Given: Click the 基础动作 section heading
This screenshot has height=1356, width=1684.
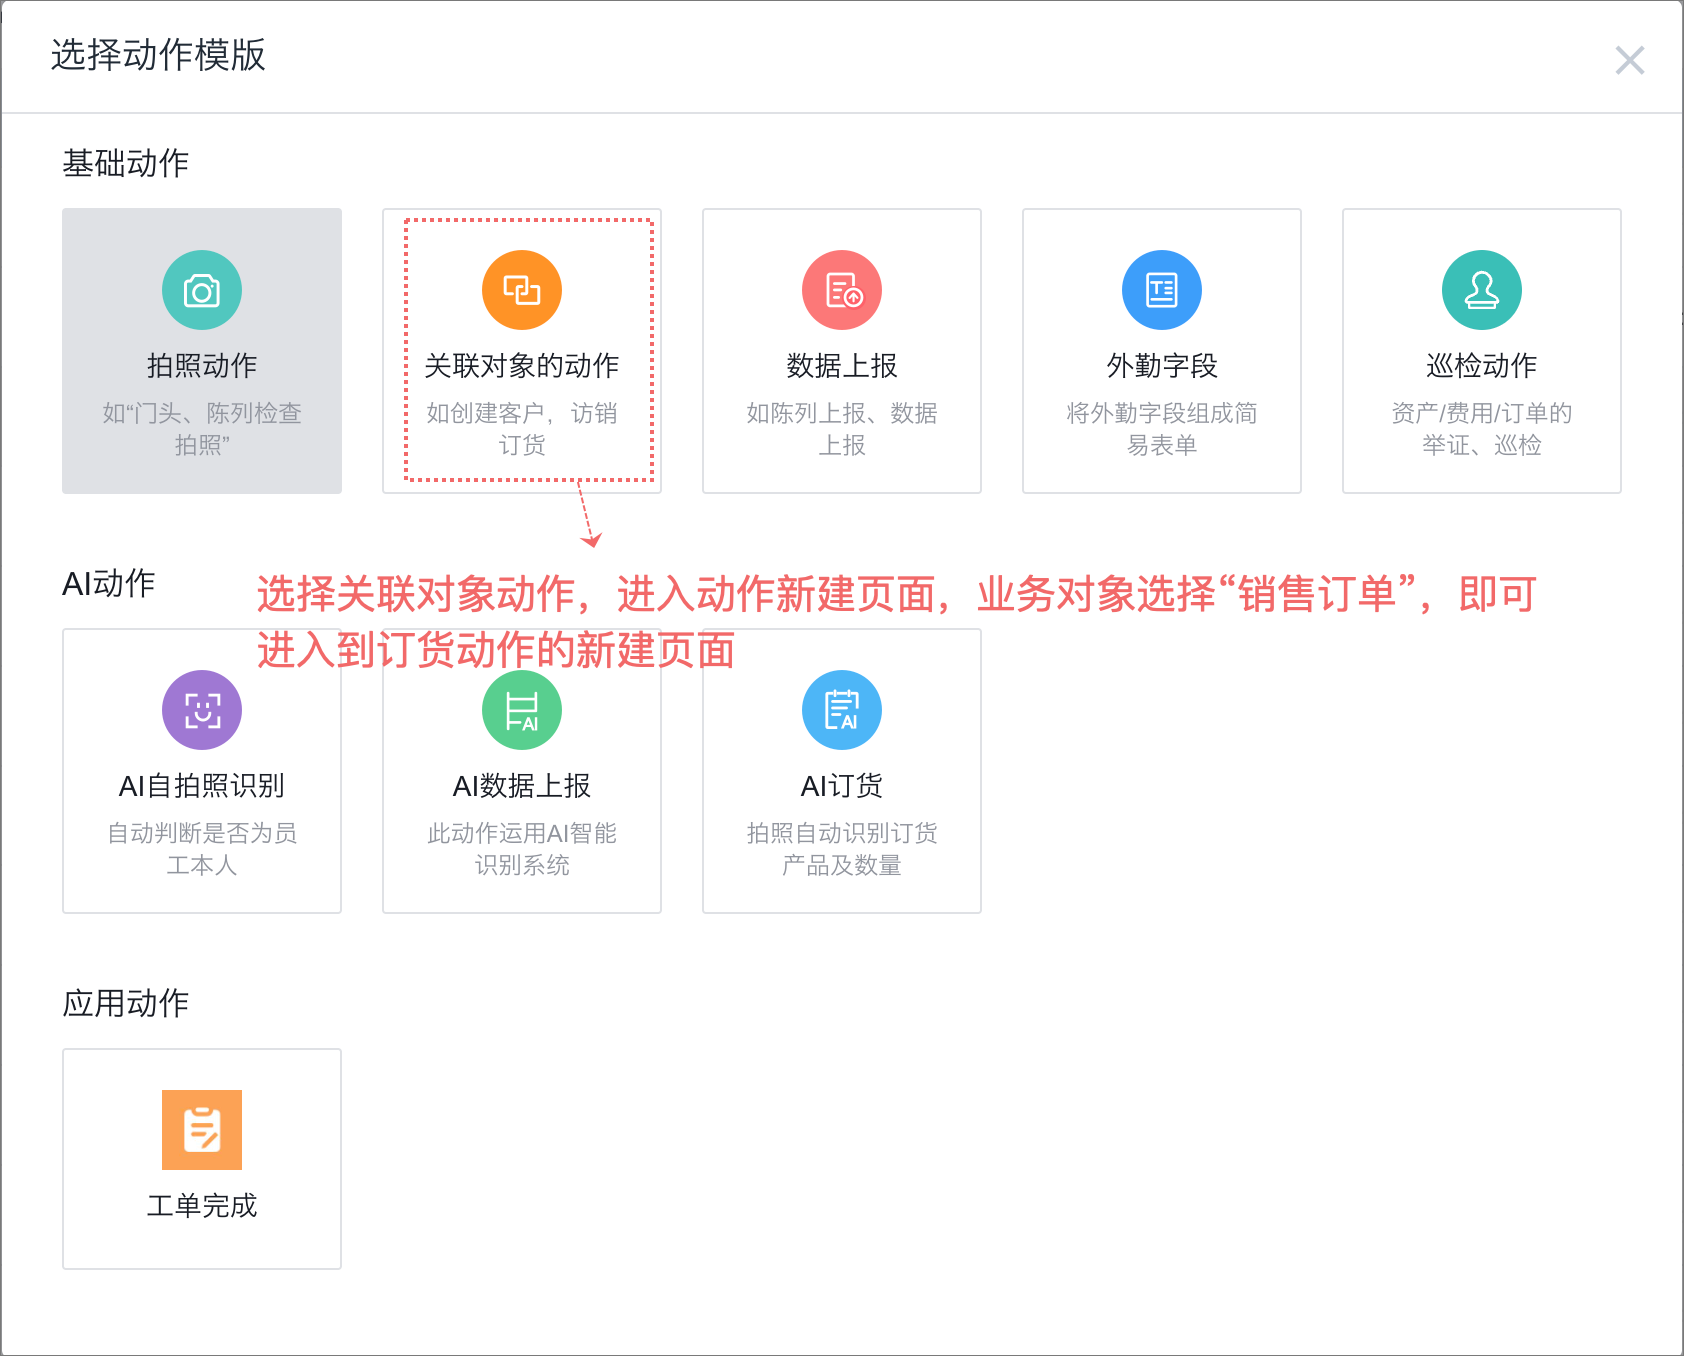Looking at the screenshot, I should (x=126, y=163).
